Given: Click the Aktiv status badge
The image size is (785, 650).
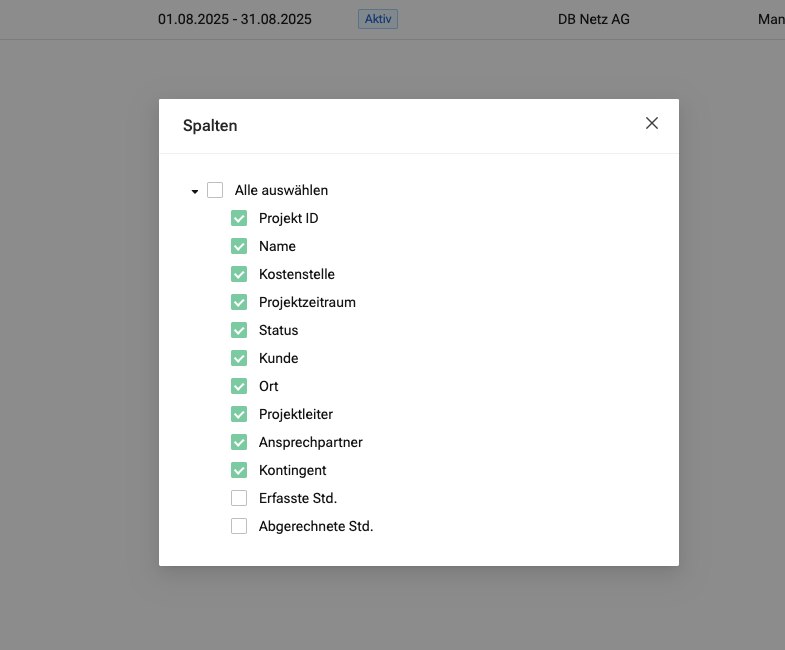Looking at the screenshot, I should tap(378, 19).
